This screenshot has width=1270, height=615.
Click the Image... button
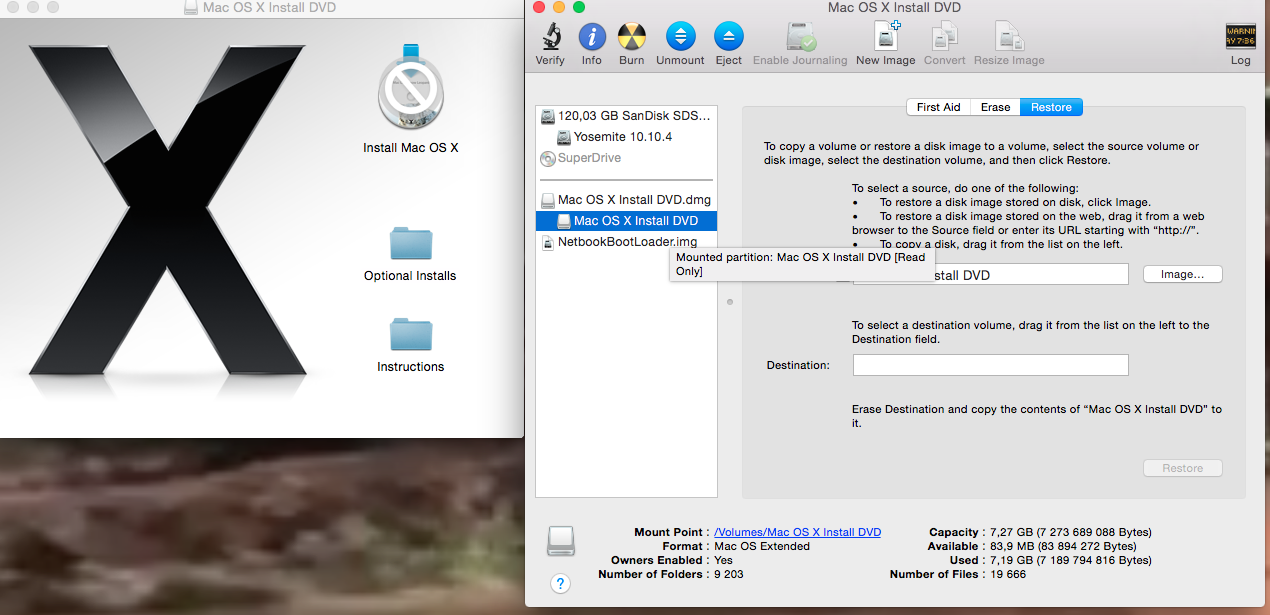[1182, 274]
